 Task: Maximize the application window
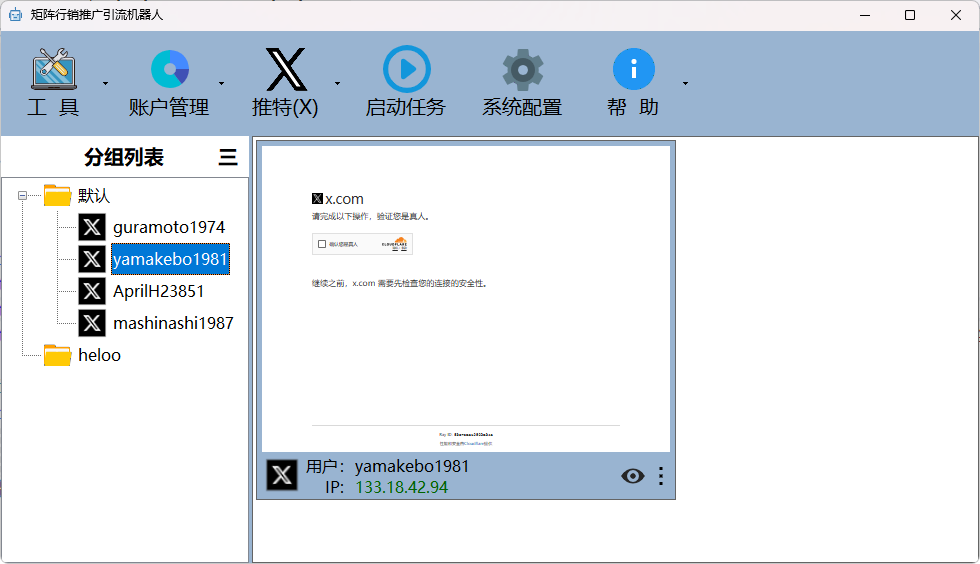(910, 15)
